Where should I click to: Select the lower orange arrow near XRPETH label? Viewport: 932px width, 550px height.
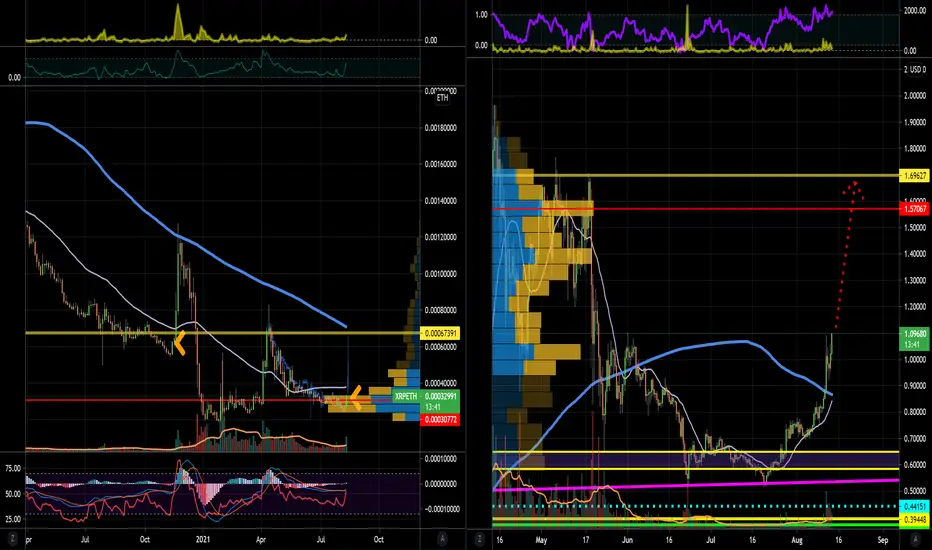pyautogui.click(x=355, y=398)
